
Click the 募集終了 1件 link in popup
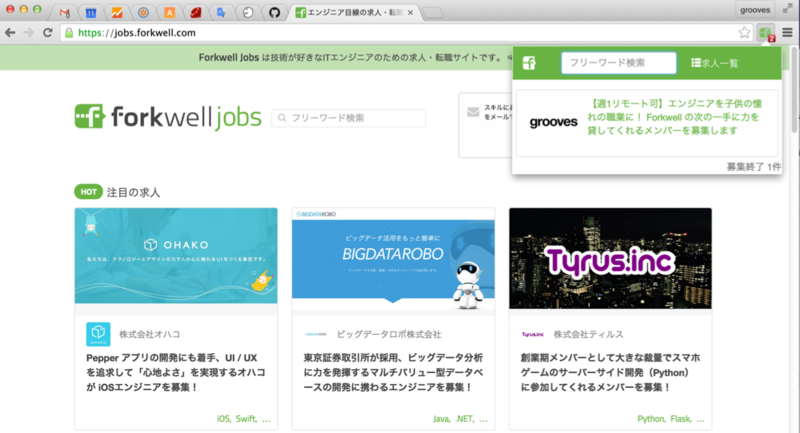tap(753, 166)
